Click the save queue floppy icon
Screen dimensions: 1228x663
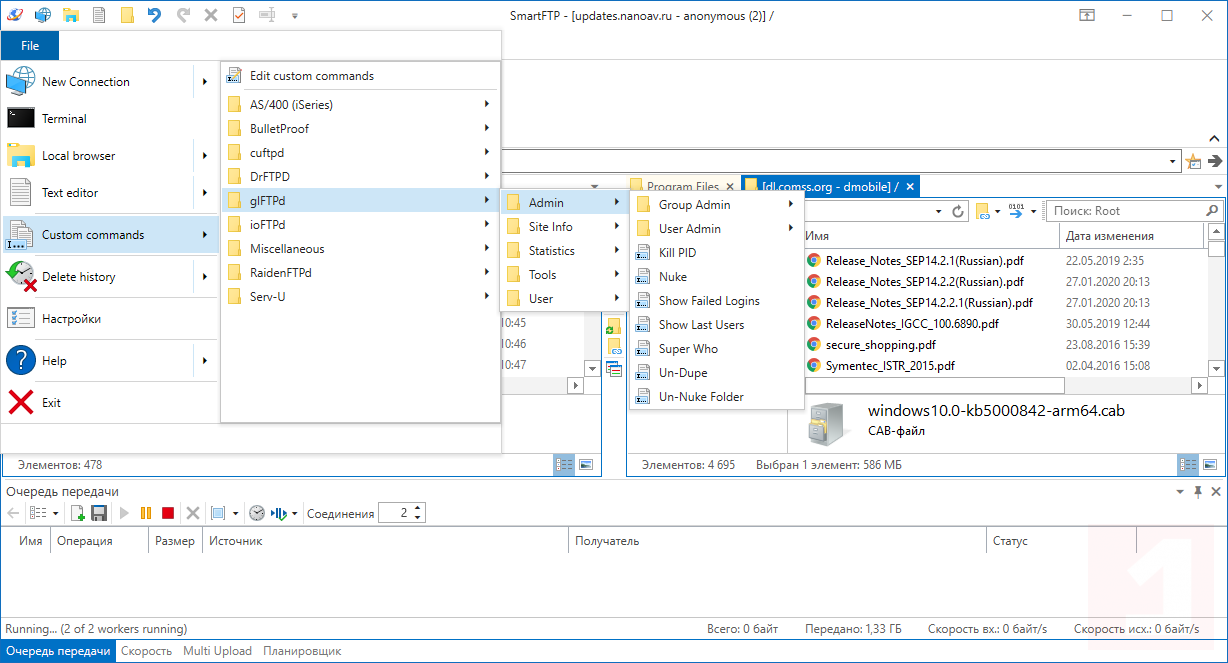99,513
